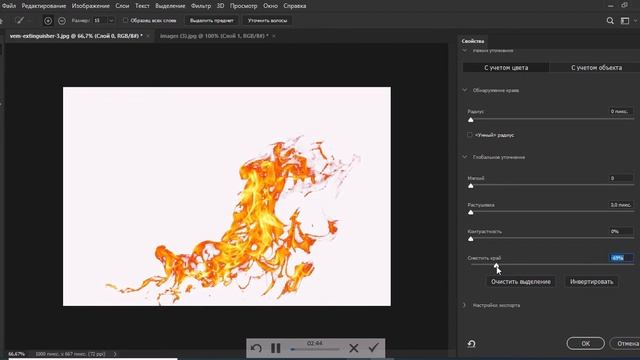Switch to images (3).jpg document tab
The image size is (640, 360).
click(214, 36)
